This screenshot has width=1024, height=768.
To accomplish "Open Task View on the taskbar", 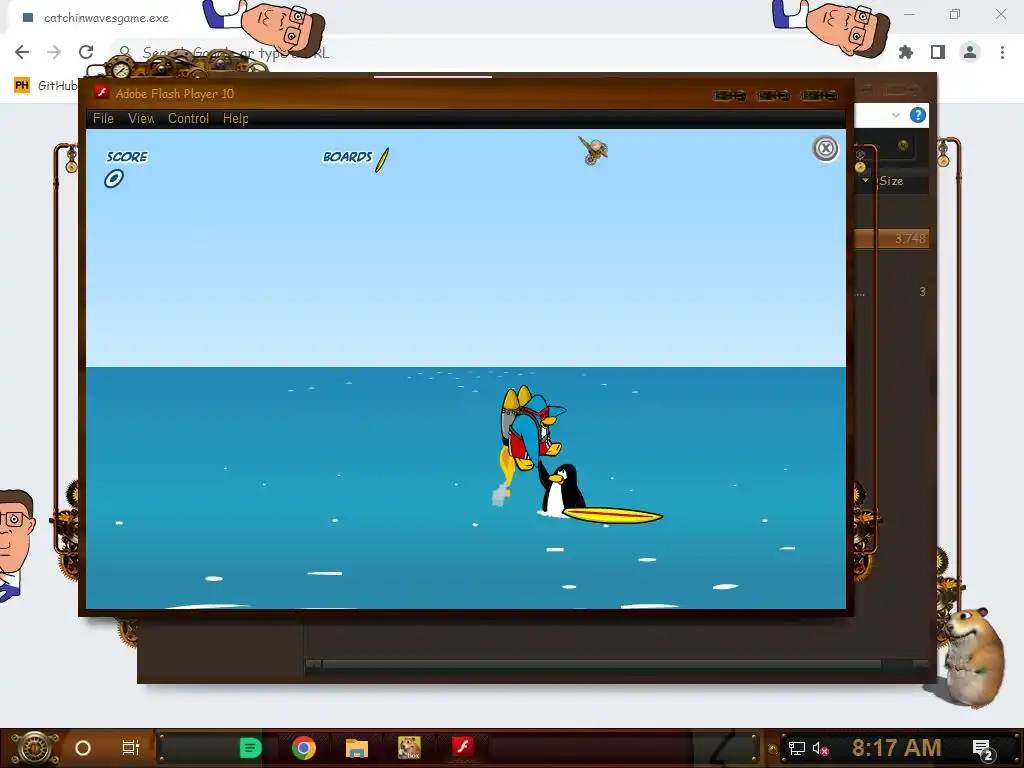I will click(x=131, y=748).
